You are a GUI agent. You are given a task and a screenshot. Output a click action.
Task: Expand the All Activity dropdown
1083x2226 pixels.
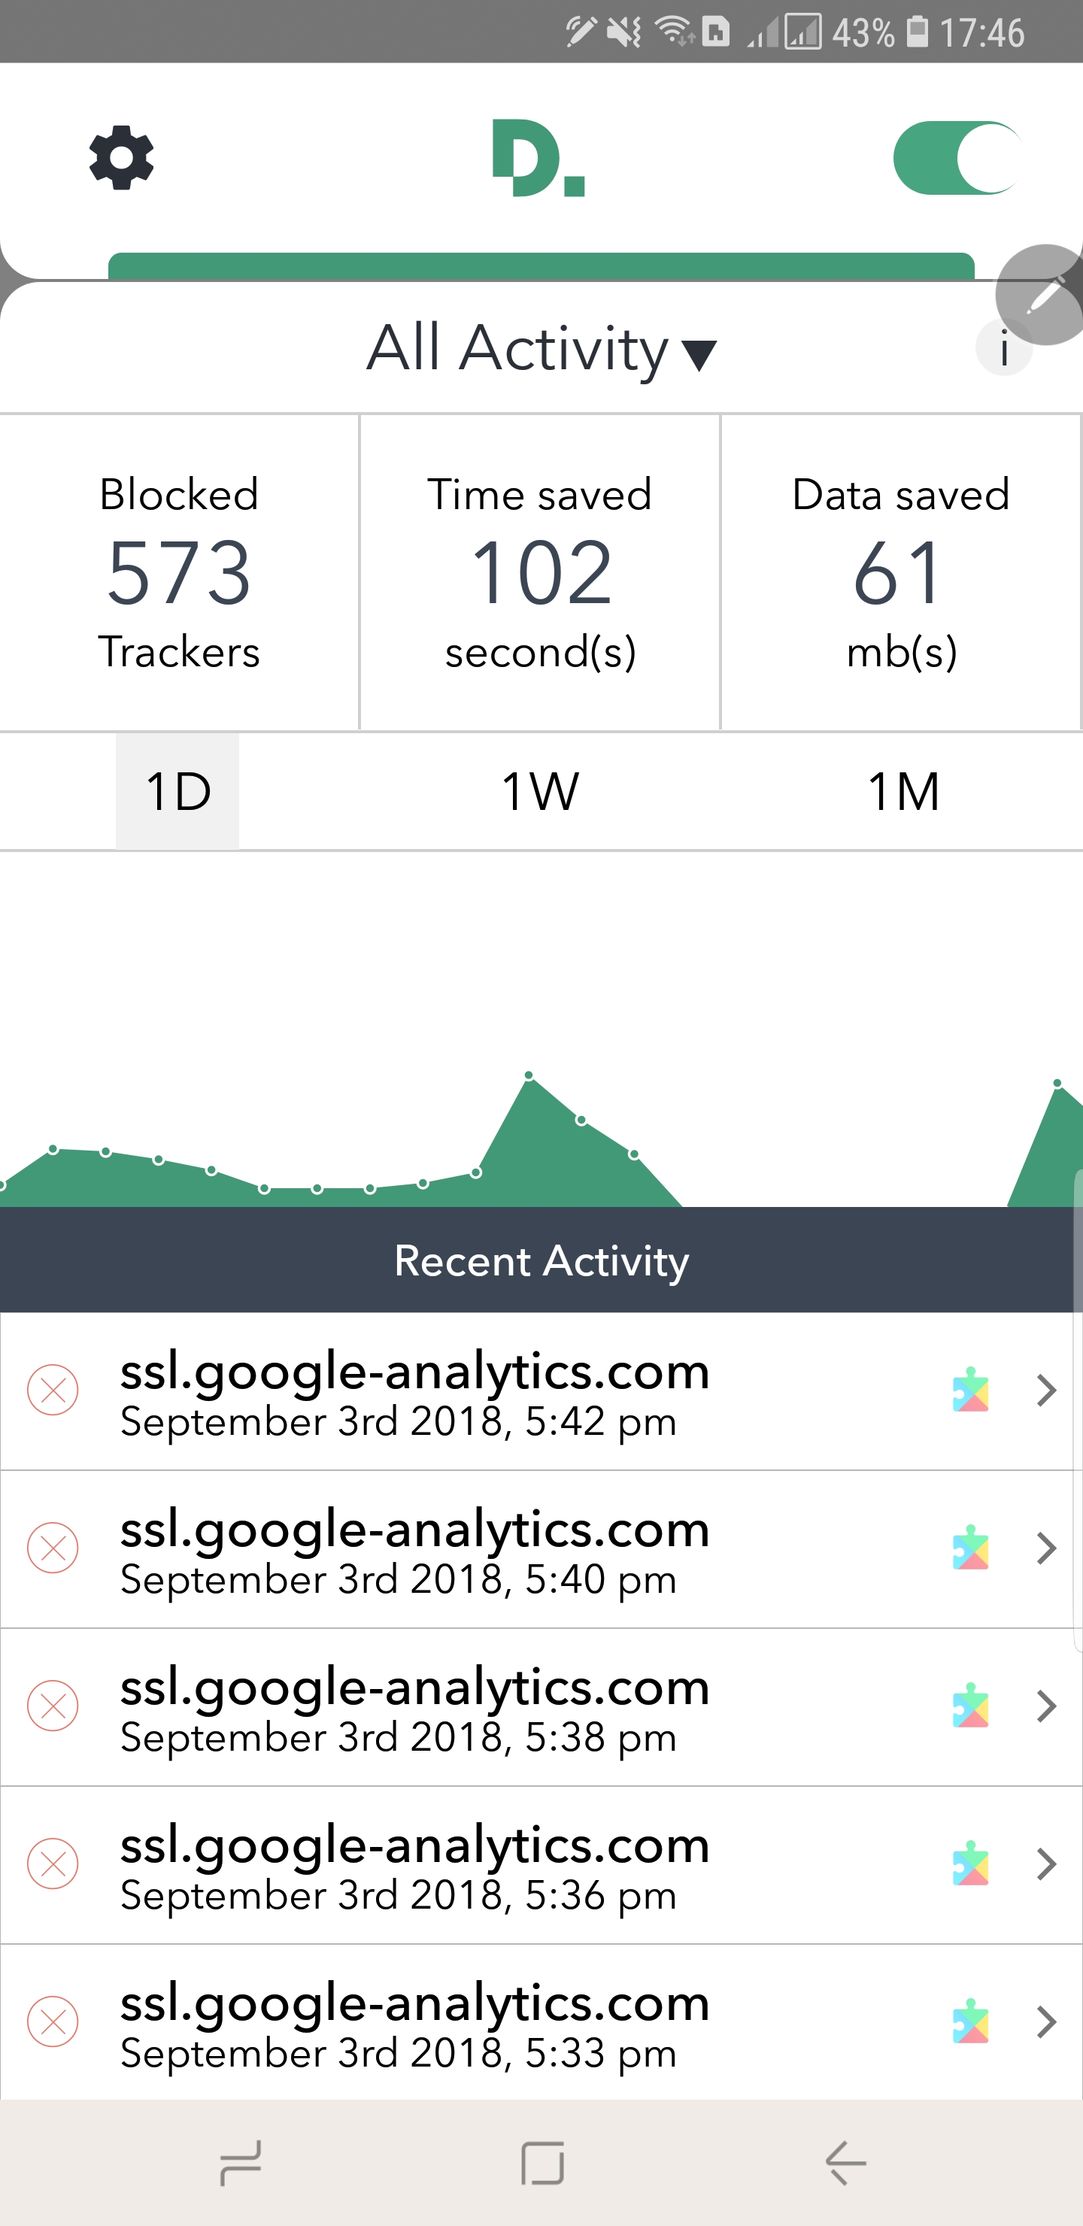[541, 349]
